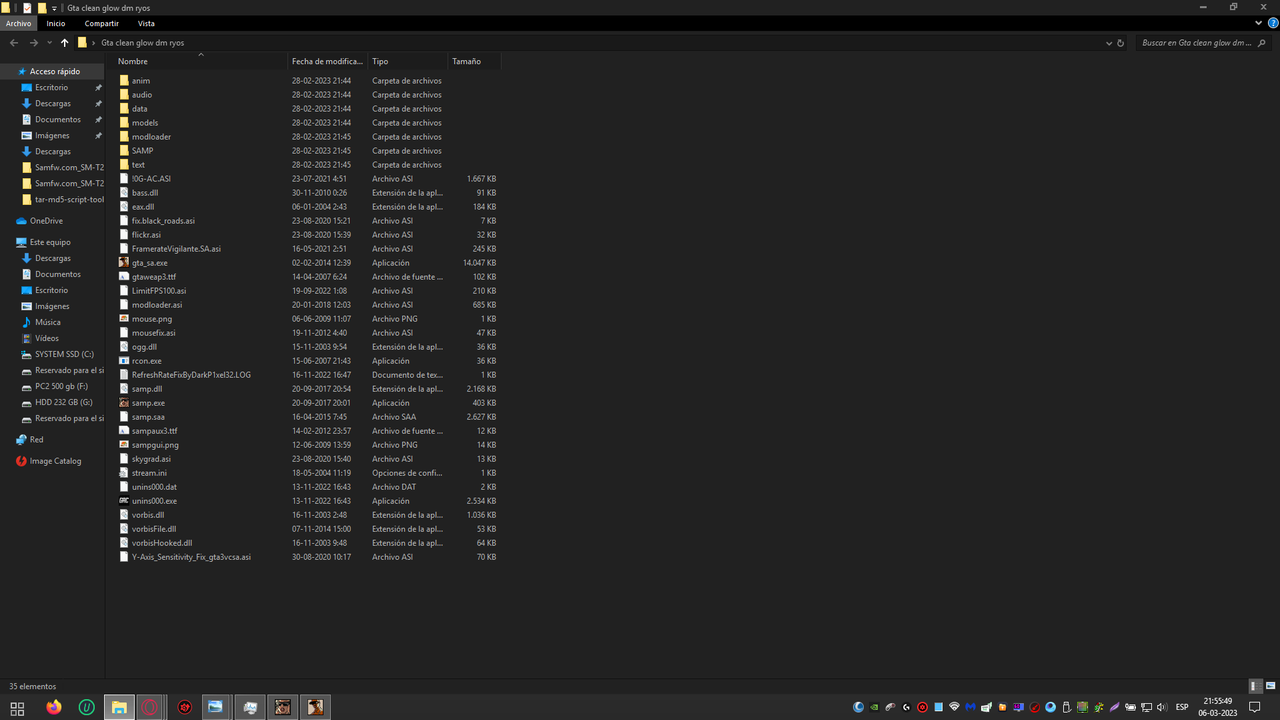Open the notification center icon

[x=1255, y=707]
